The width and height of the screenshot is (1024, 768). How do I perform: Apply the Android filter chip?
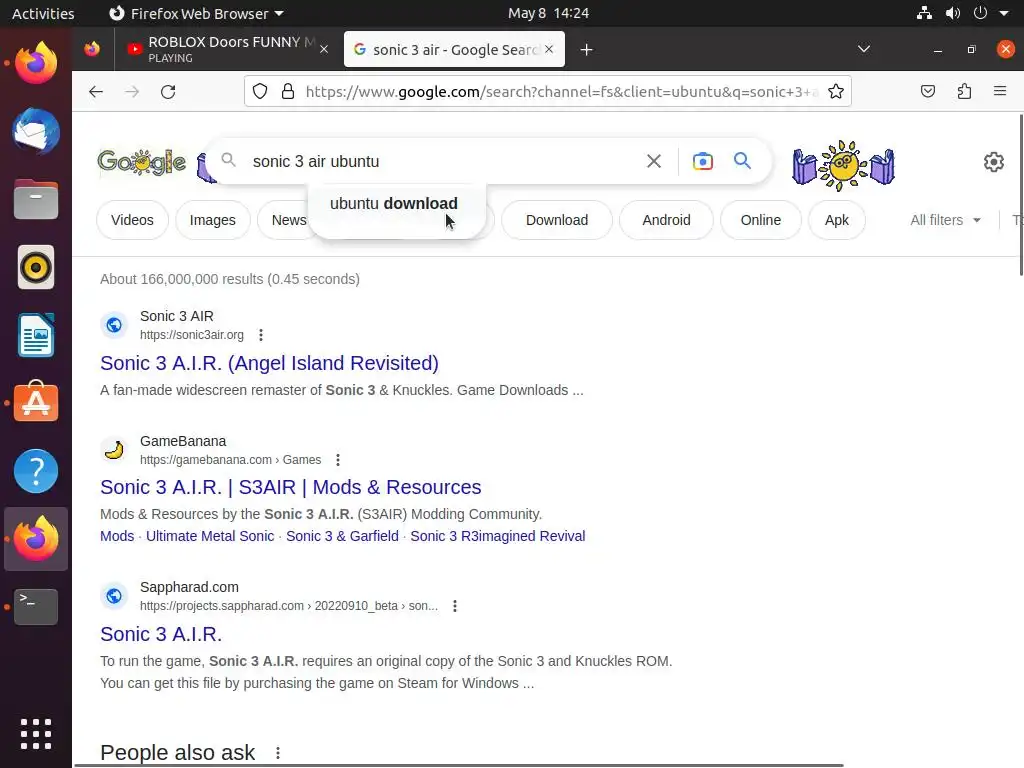[666, 220]
